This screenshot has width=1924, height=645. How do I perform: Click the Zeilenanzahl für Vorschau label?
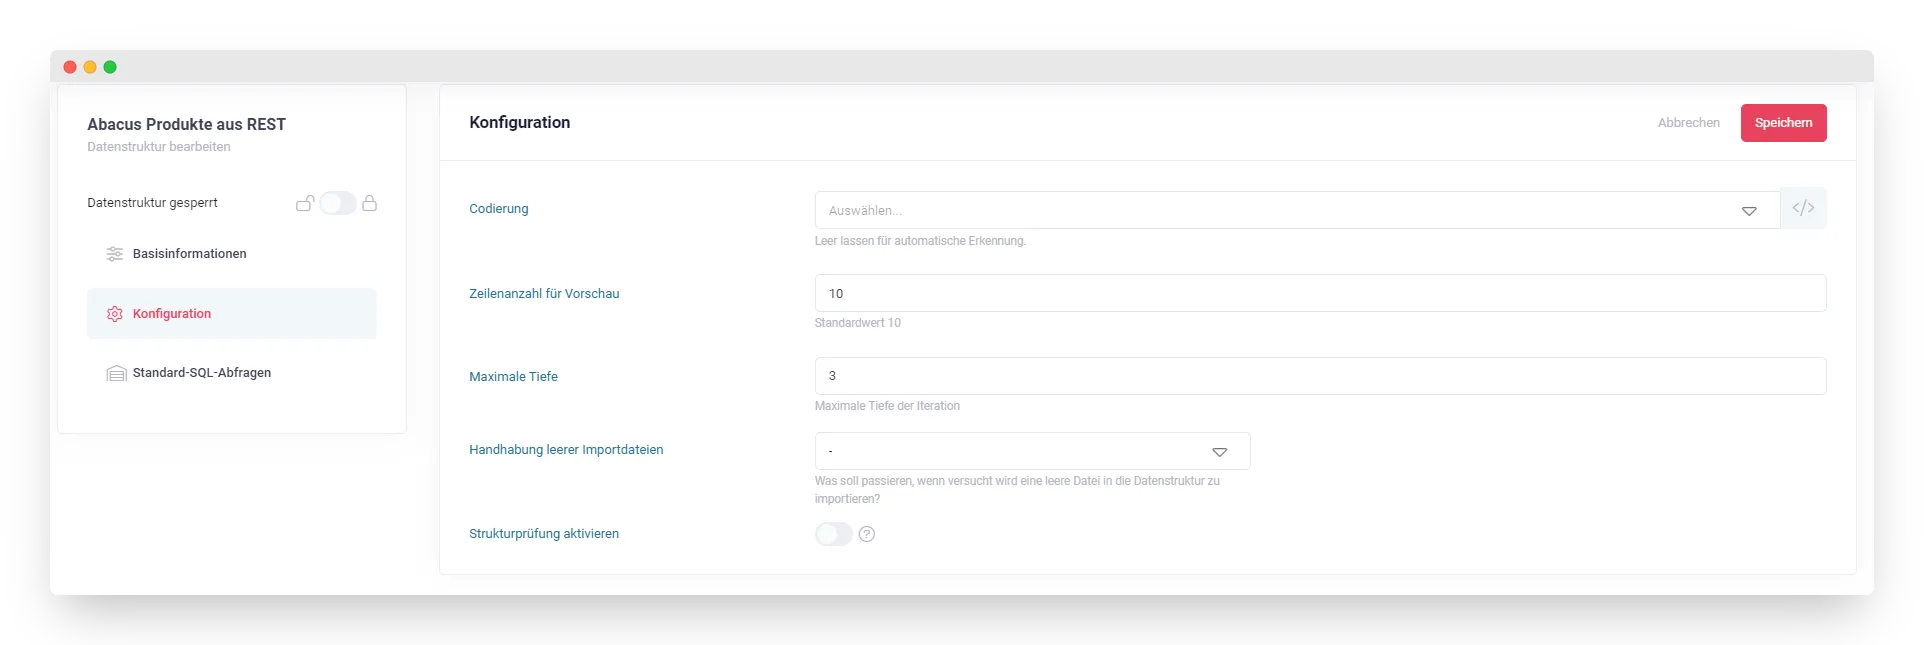tap(544, 294)
